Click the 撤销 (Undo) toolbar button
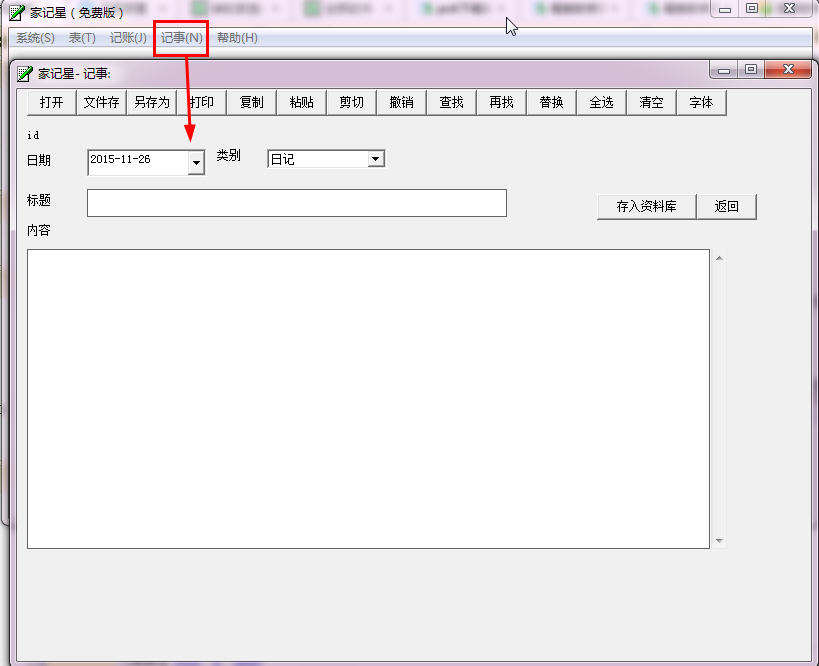The image size is (819, 666). pyautogui.click(x=402, y=102)
